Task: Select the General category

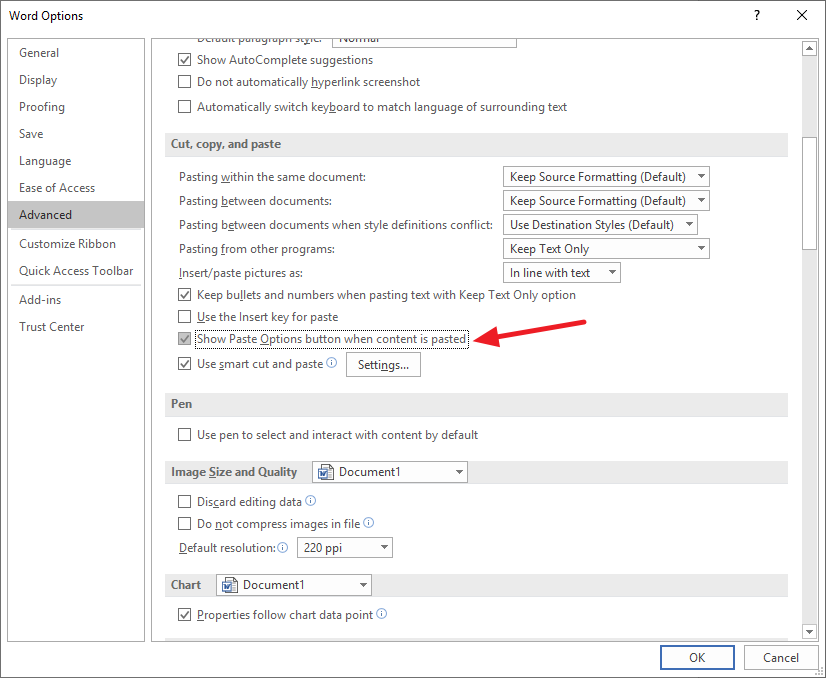Action: (76, 53)
